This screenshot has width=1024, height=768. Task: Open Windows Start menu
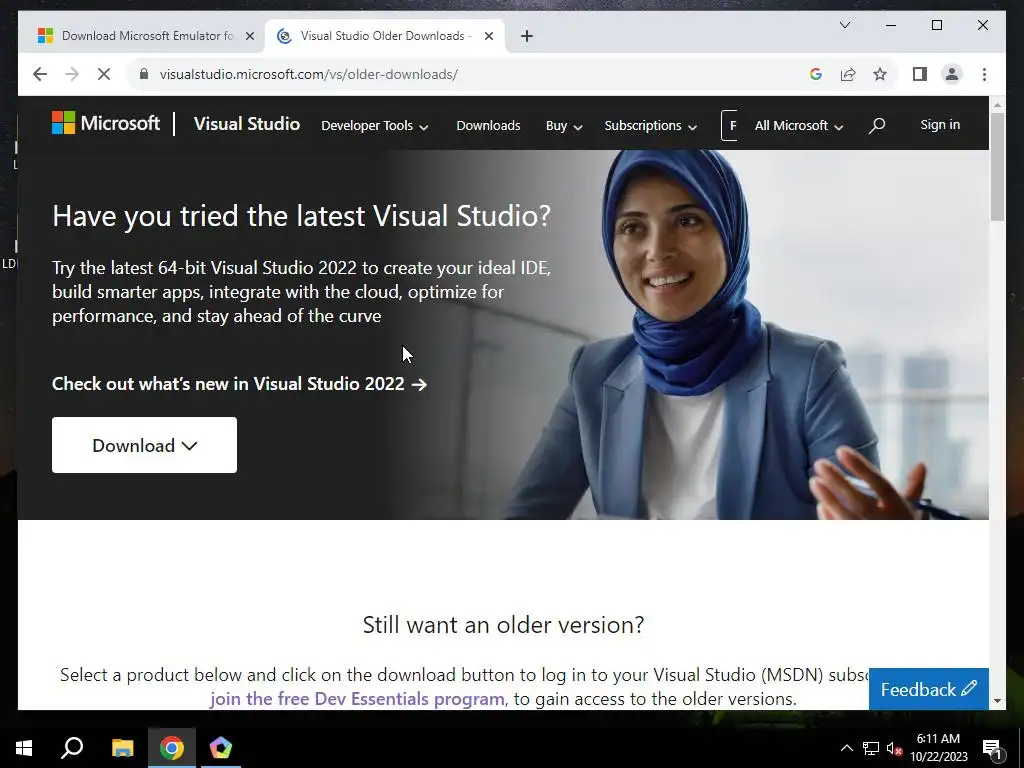click(x=24, y=748)
